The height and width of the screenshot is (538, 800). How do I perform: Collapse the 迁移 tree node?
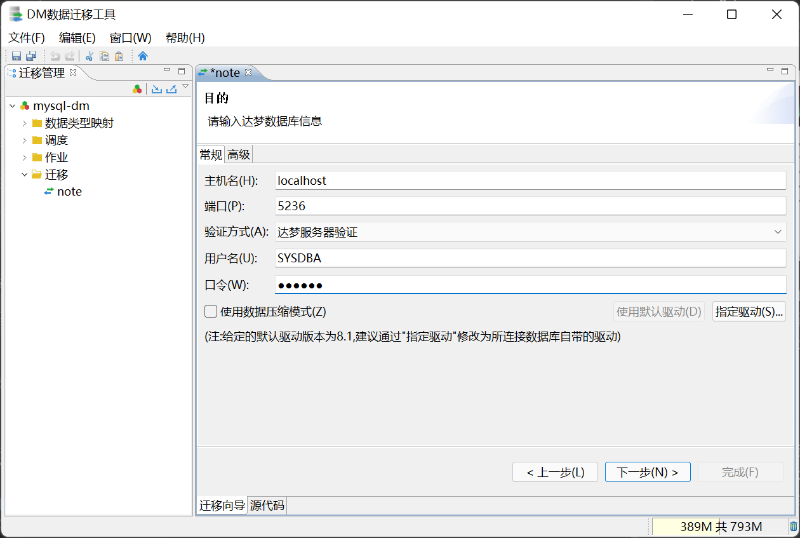coord(24,175)
